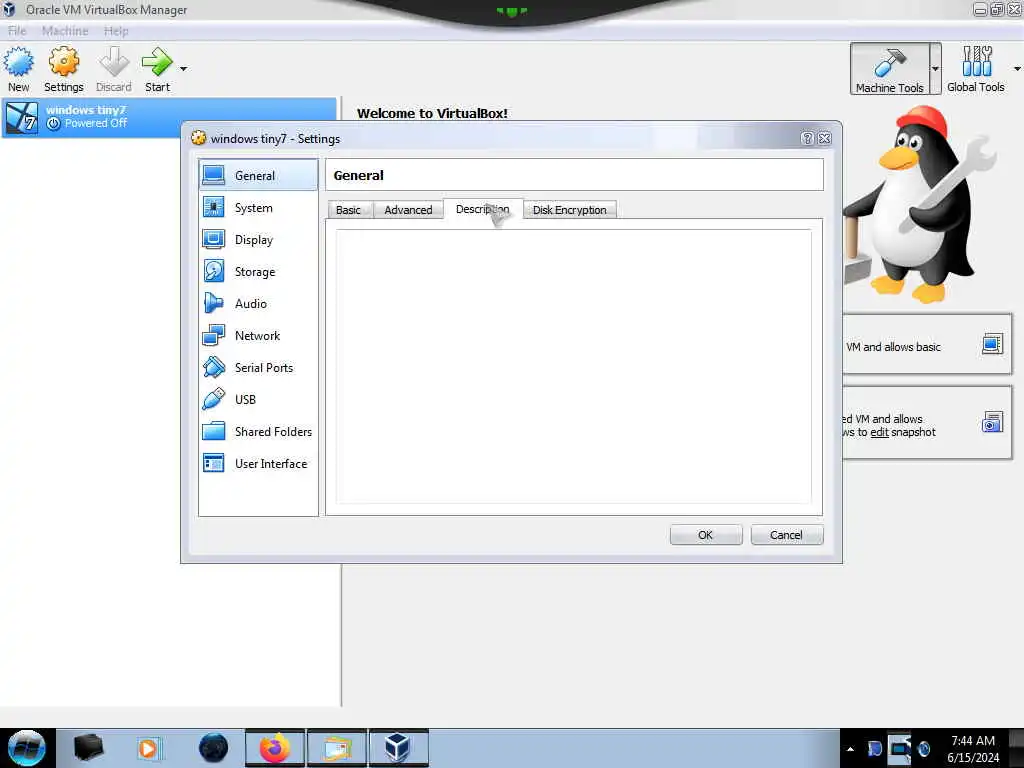Click the help question mark in Settings dialog

[807, 138]
